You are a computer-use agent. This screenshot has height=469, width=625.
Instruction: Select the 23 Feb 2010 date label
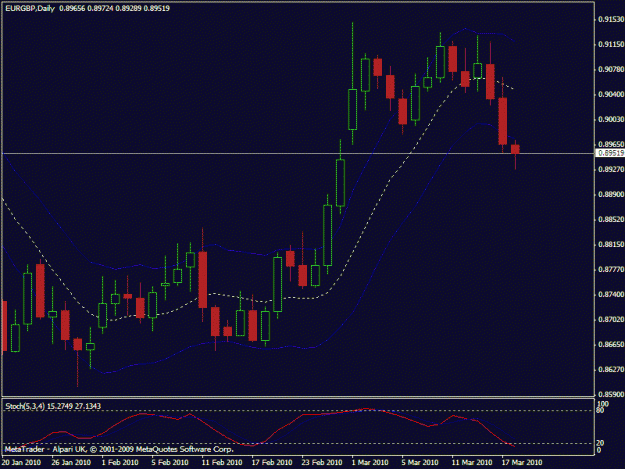(322, 462)
